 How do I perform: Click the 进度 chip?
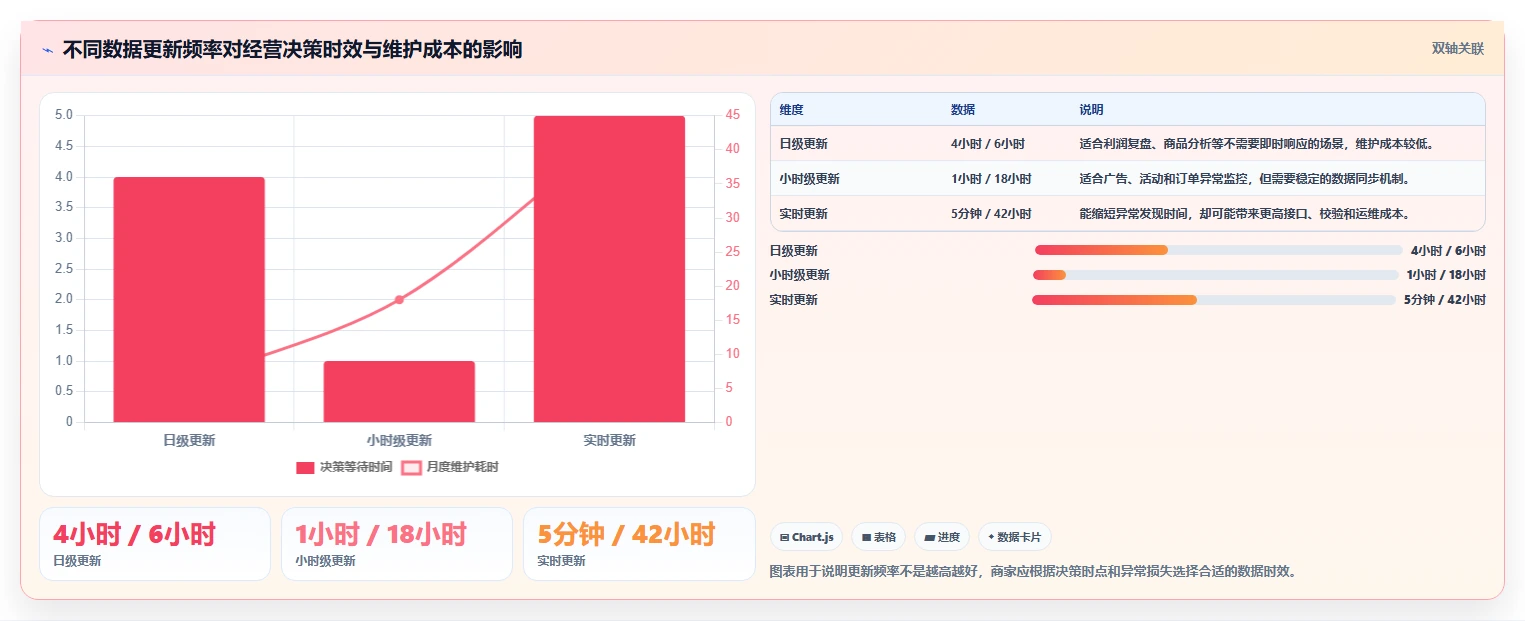tap(942, 537)
